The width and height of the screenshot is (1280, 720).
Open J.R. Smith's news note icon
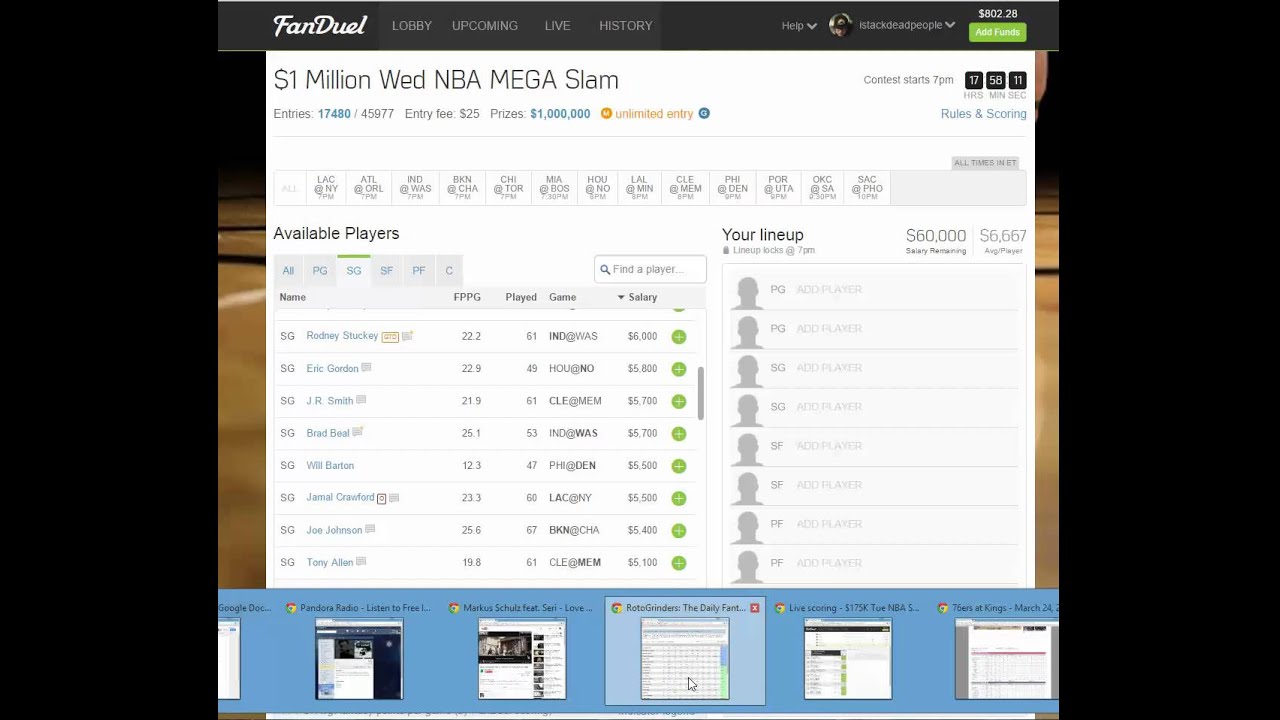point(361,400)
